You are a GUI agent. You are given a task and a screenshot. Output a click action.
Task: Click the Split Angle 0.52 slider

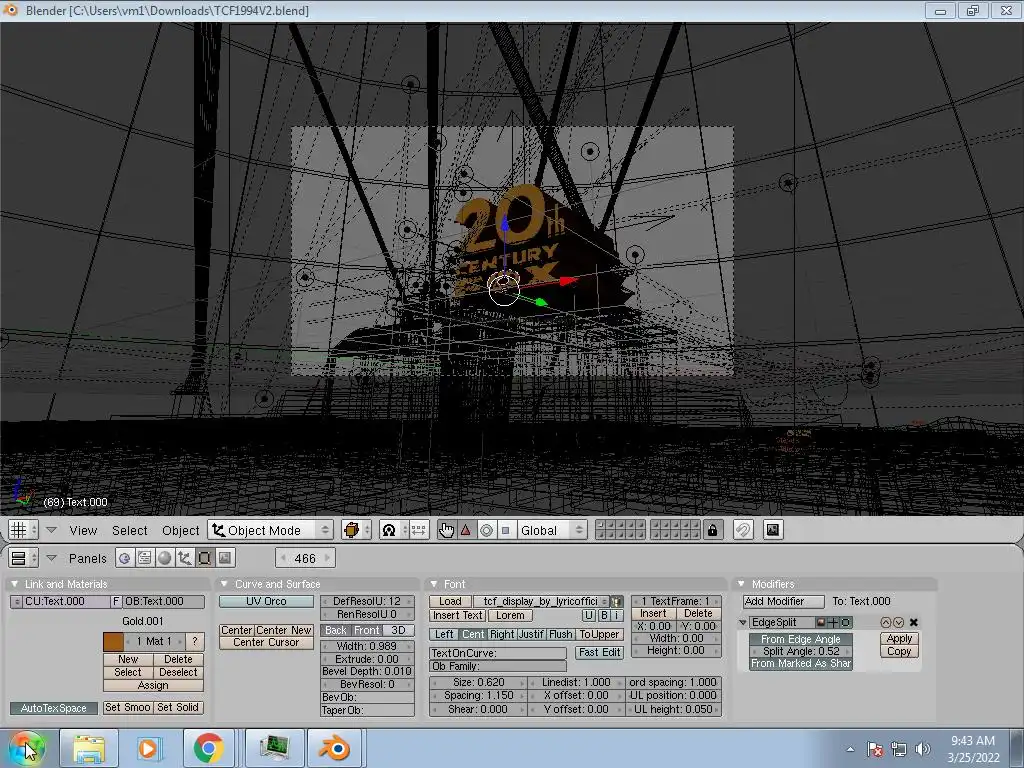coord(801,652)
